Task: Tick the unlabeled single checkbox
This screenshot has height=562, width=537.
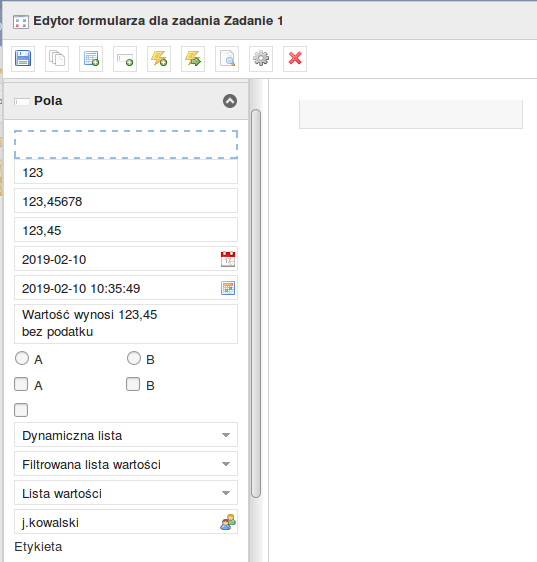Action: pos(21,410)
